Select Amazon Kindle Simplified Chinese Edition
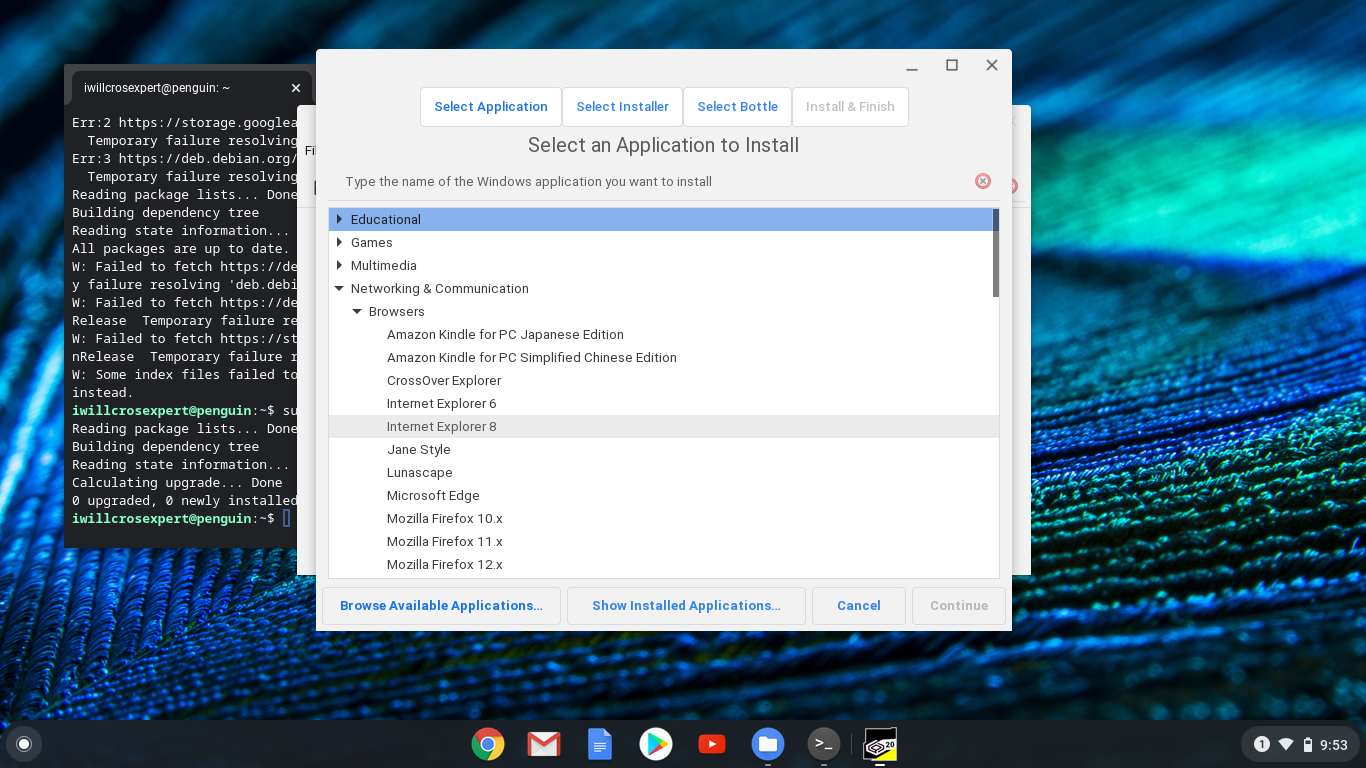The height and width of the screenshot is (768, 1366). click(x=532, y=357)
